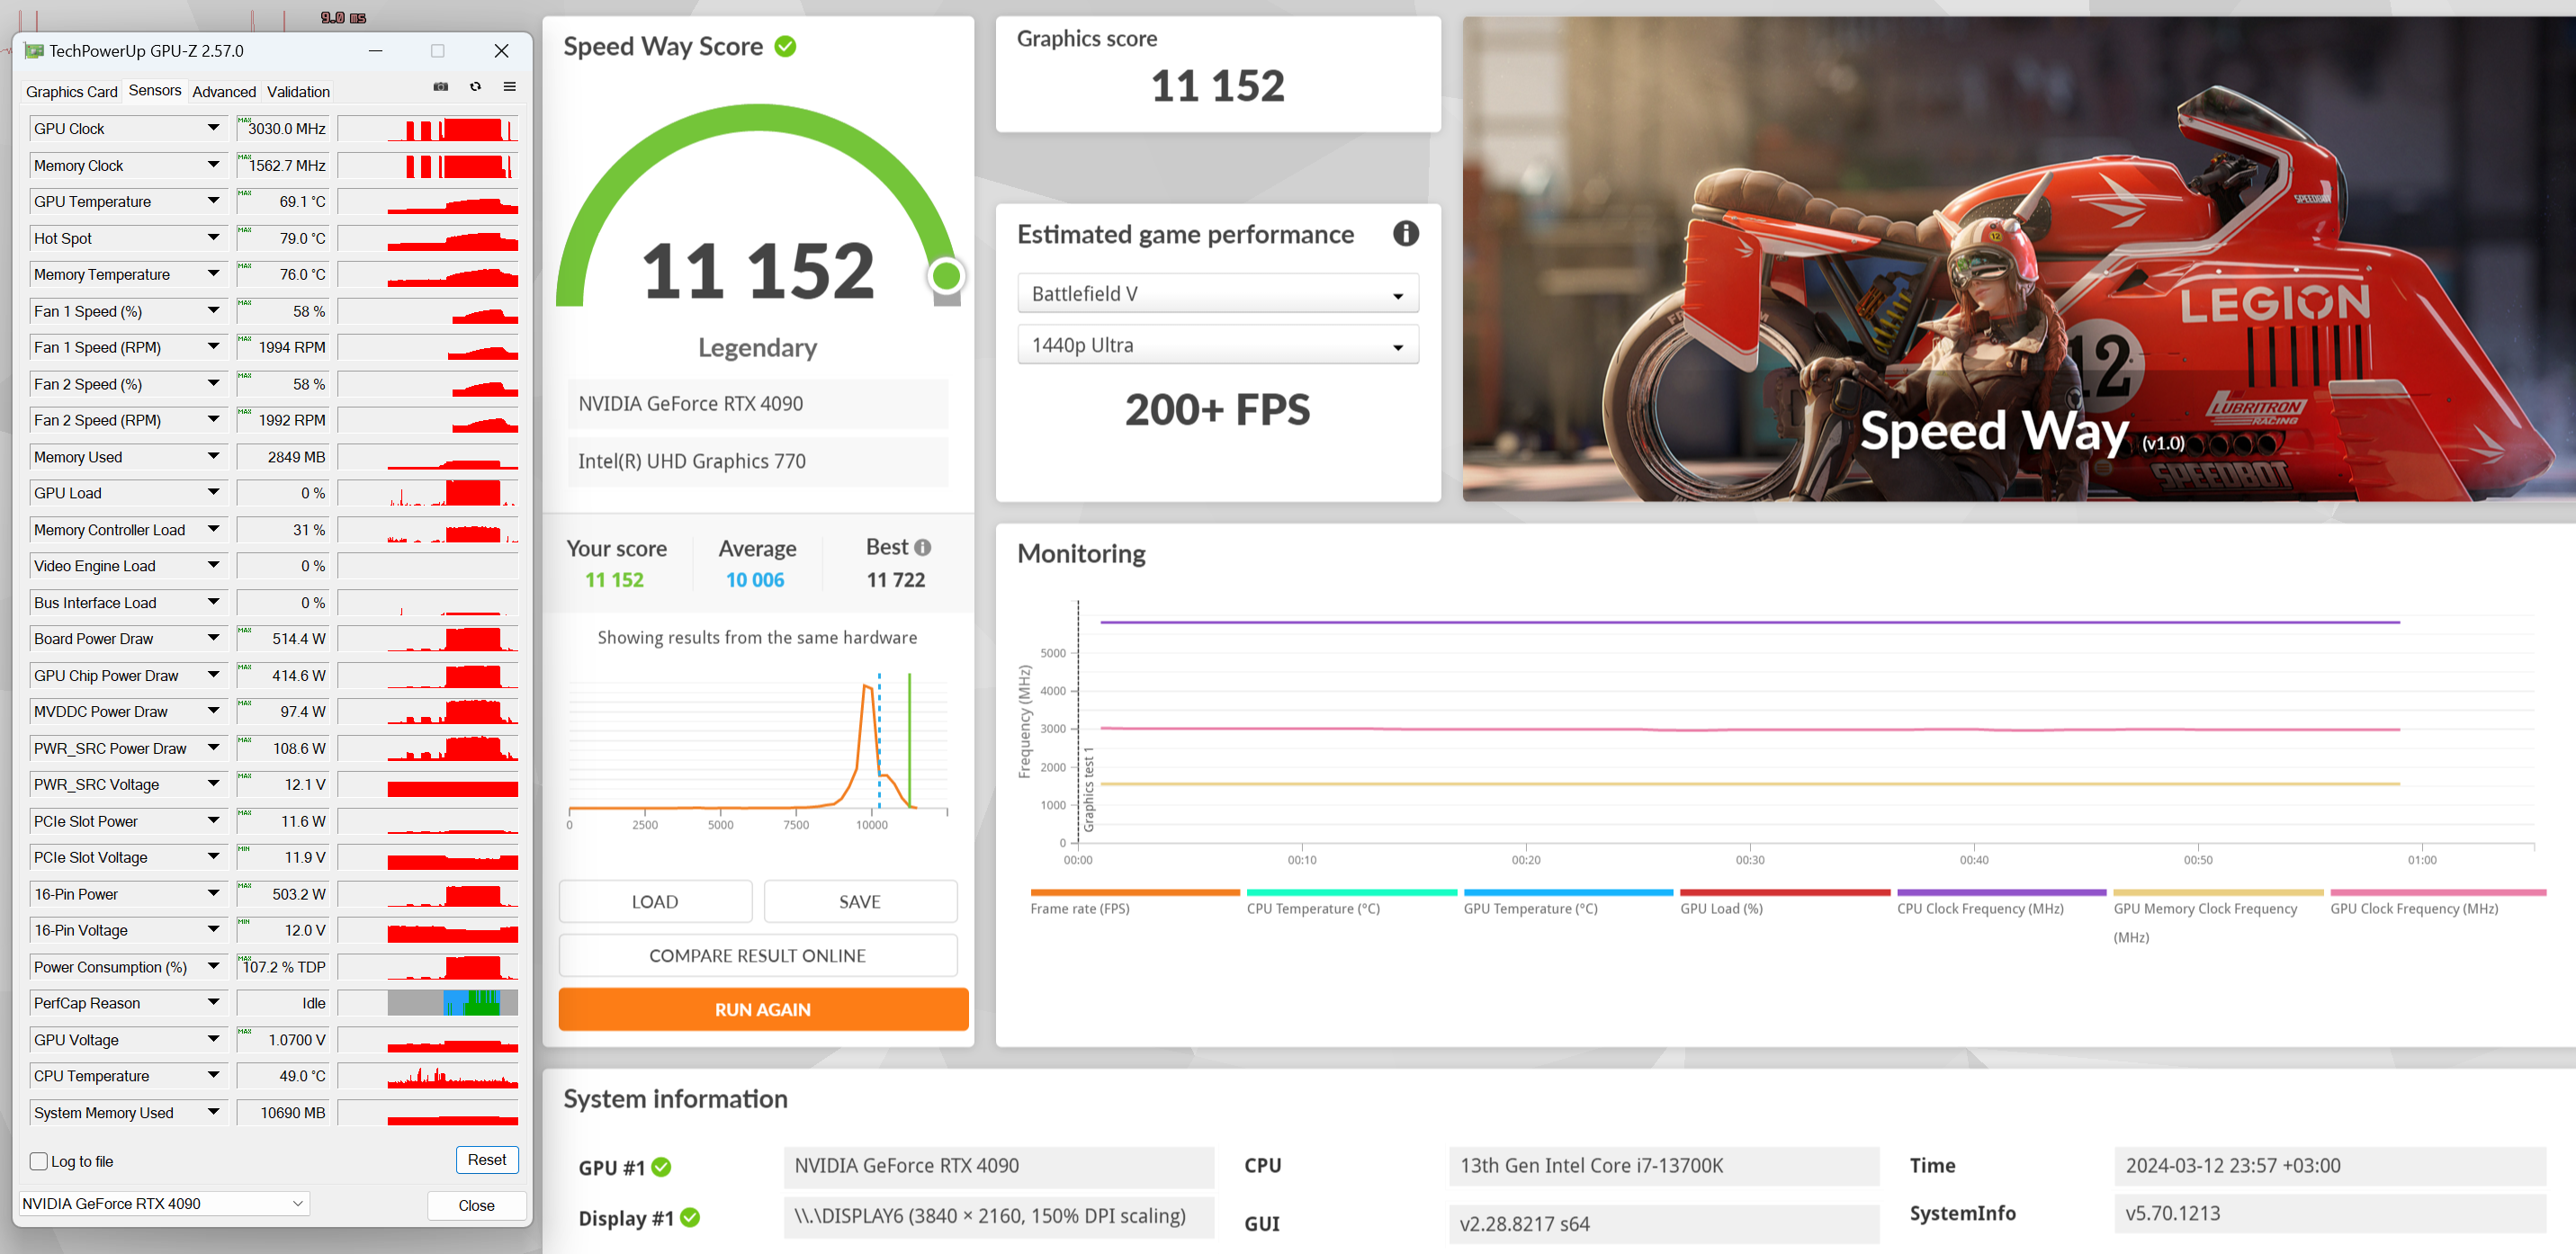Open the GPU-Z hamburger menu icon
This screenshot has width=2576, height=1254.
pos(509,87)
